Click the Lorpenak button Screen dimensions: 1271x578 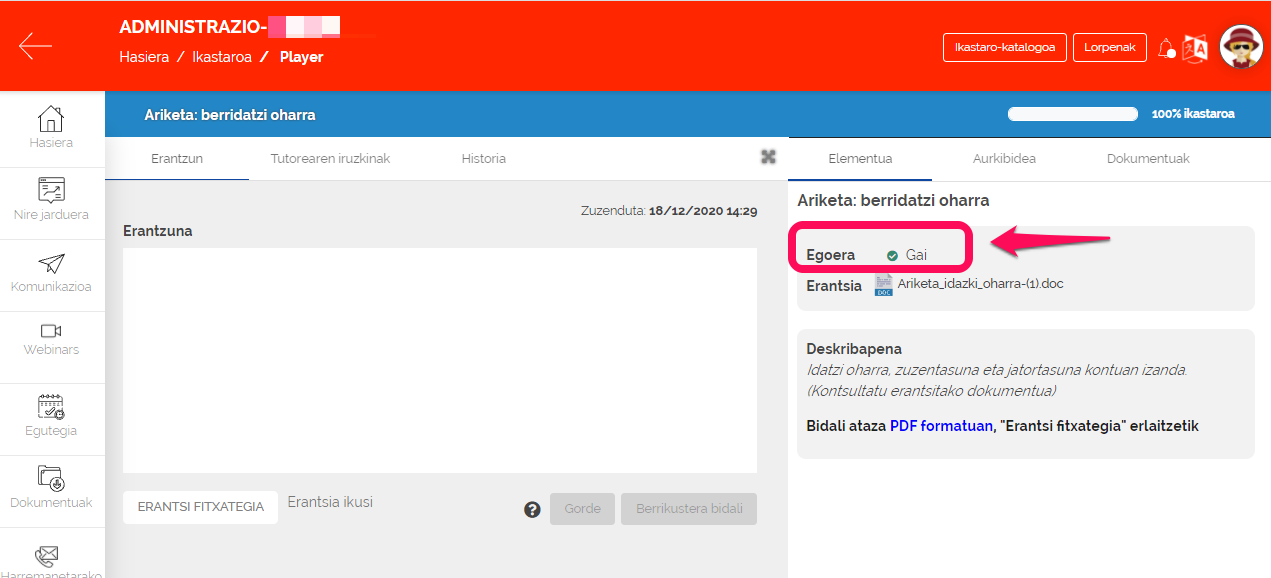(x=1109, y=47)
